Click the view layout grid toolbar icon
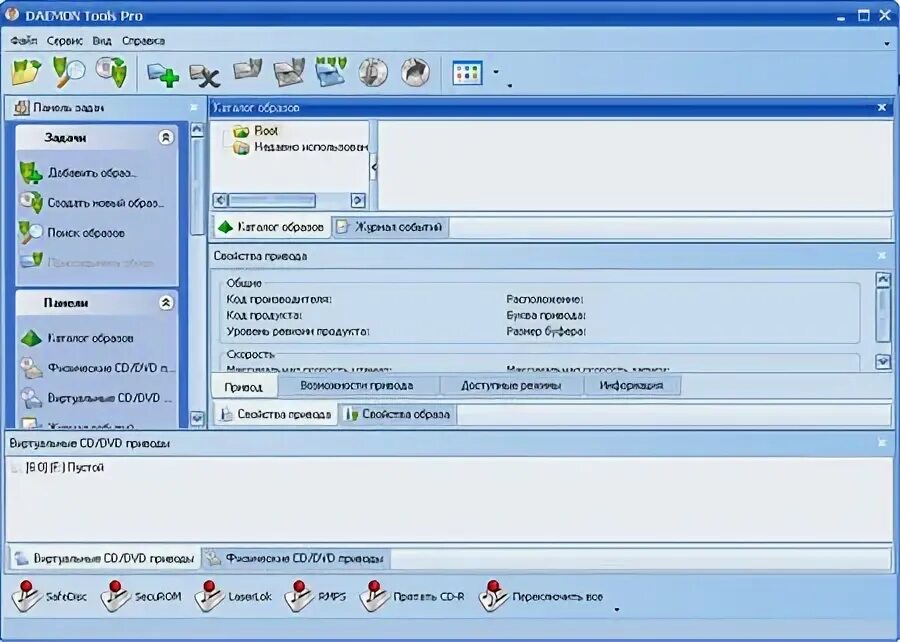The image size is (900, 642). click(467, 73)
